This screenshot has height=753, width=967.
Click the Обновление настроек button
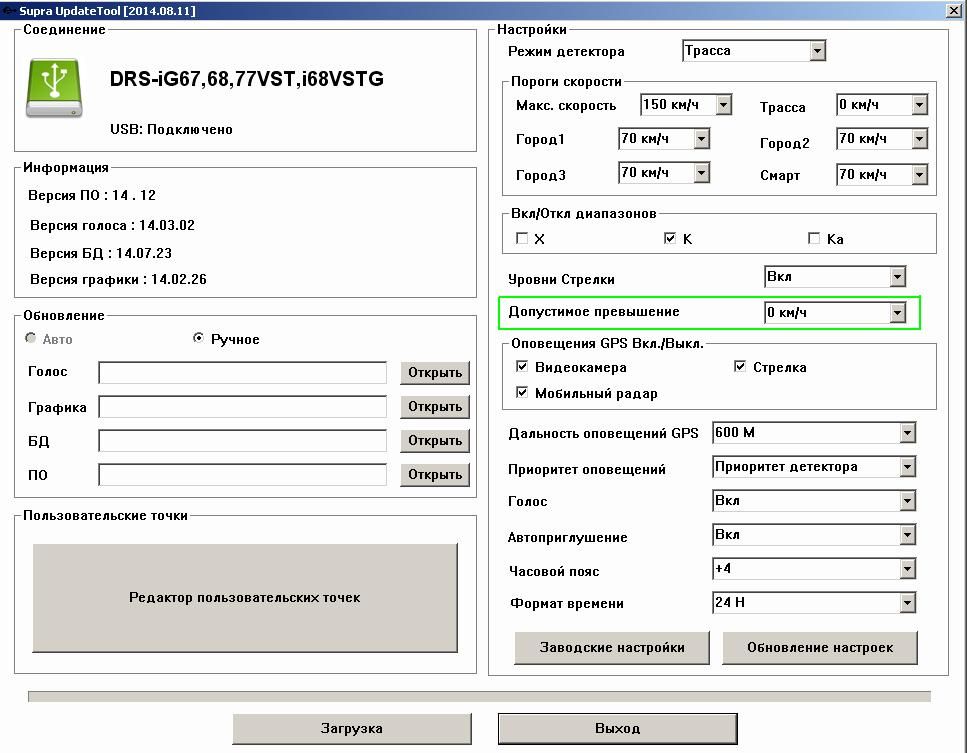click(x=819, y=647)
